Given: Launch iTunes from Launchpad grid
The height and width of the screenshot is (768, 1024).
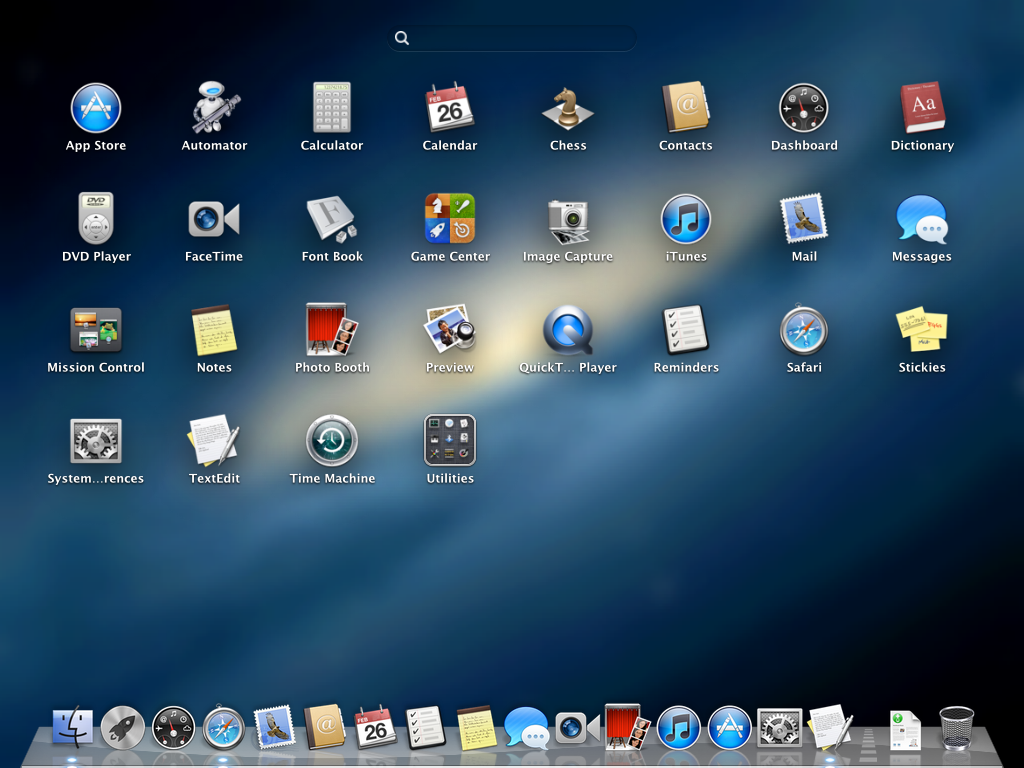Looking at the screenshot, I should coord(686,219).
